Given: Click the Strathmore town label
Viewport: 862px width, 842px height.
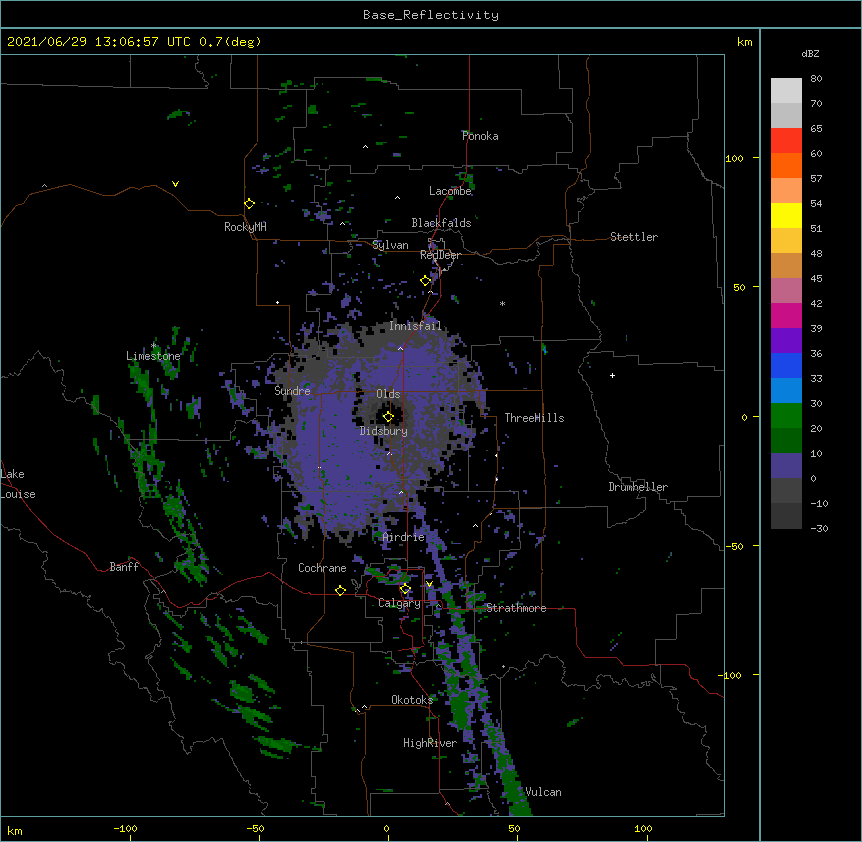Looking at the screenshot, I should point(516,608).
